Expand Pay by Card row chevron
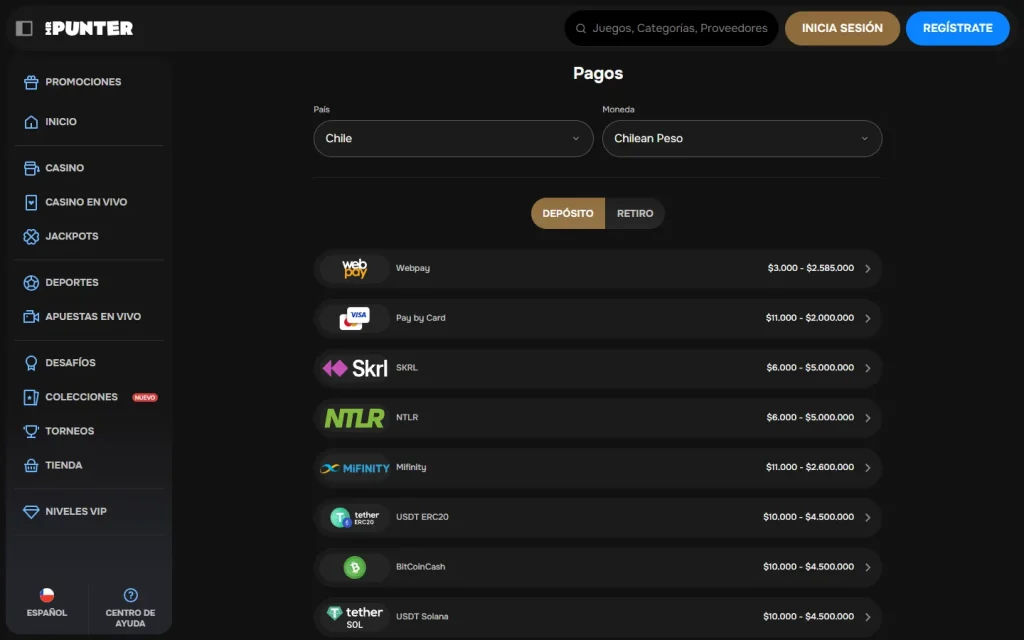This screenshot has height=640, width=1024. (x=868, y=318)
